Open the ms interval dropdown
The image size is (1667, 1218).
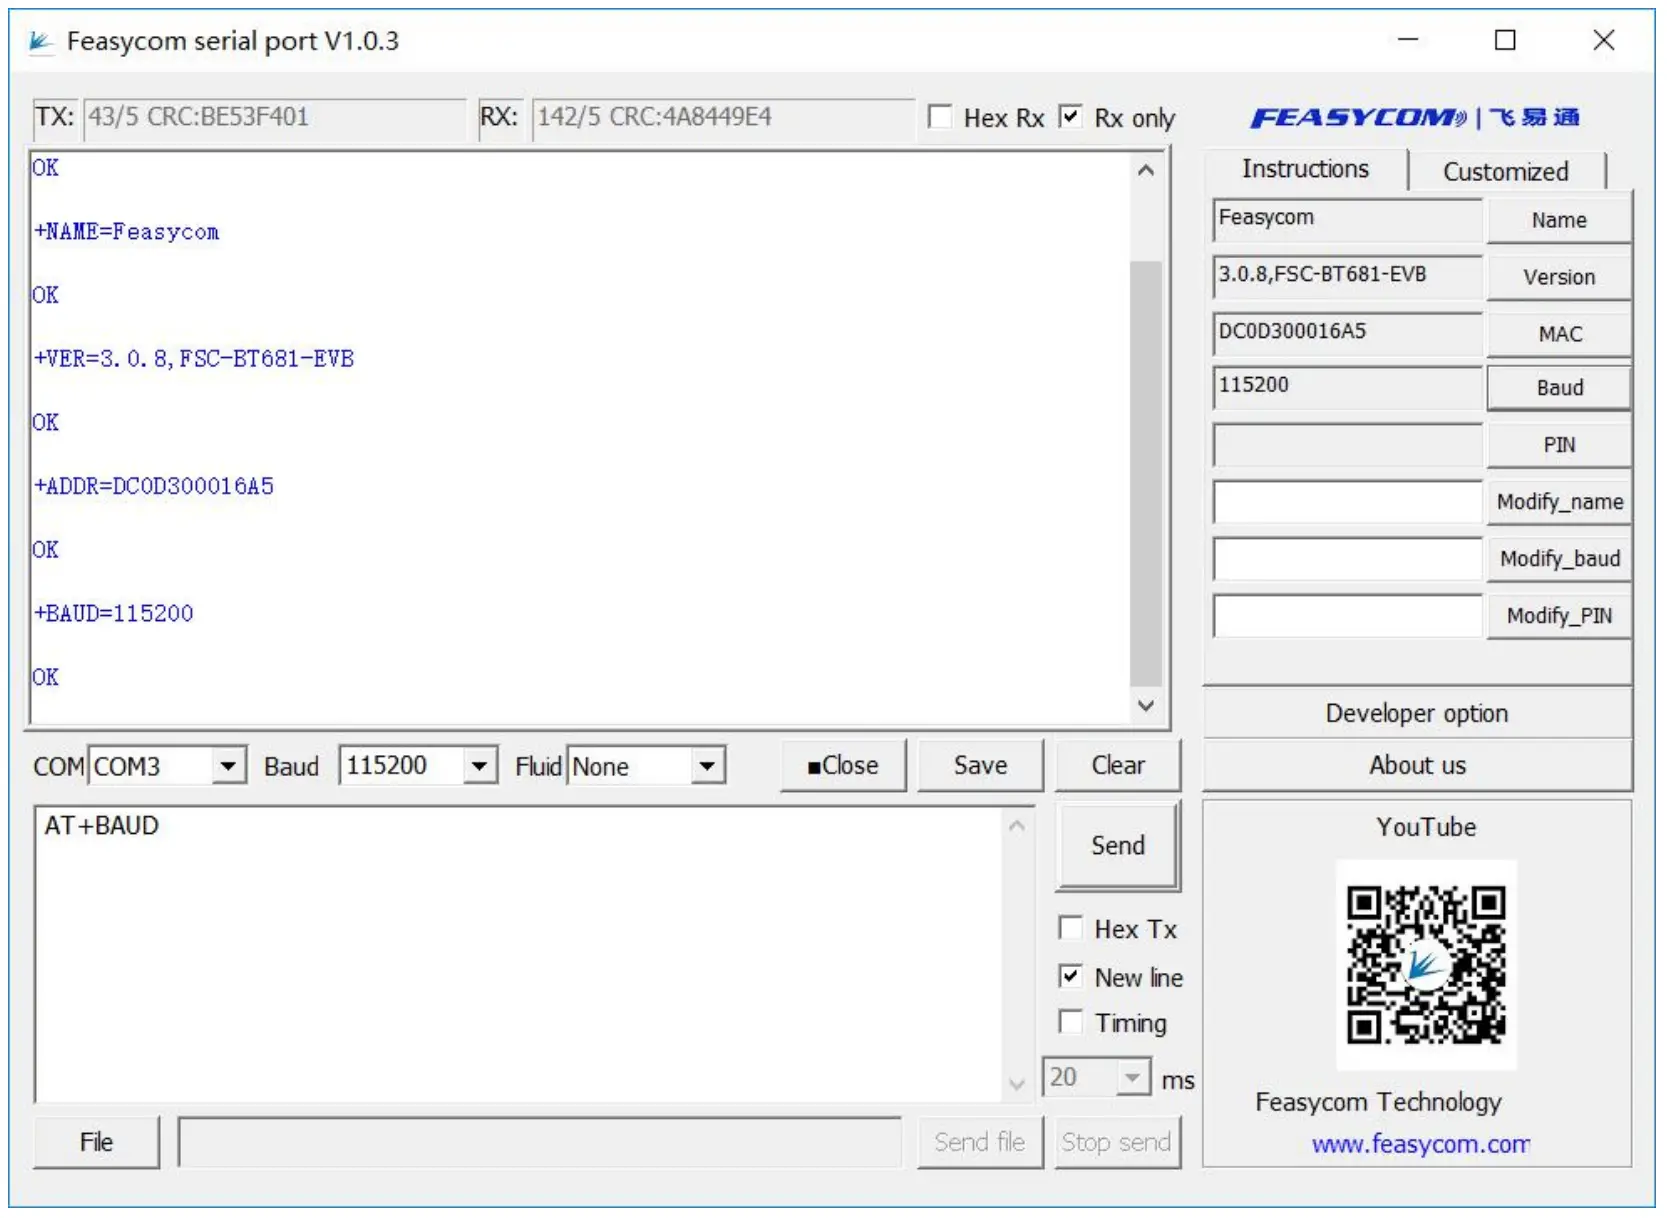[x=1131, y=1078]
